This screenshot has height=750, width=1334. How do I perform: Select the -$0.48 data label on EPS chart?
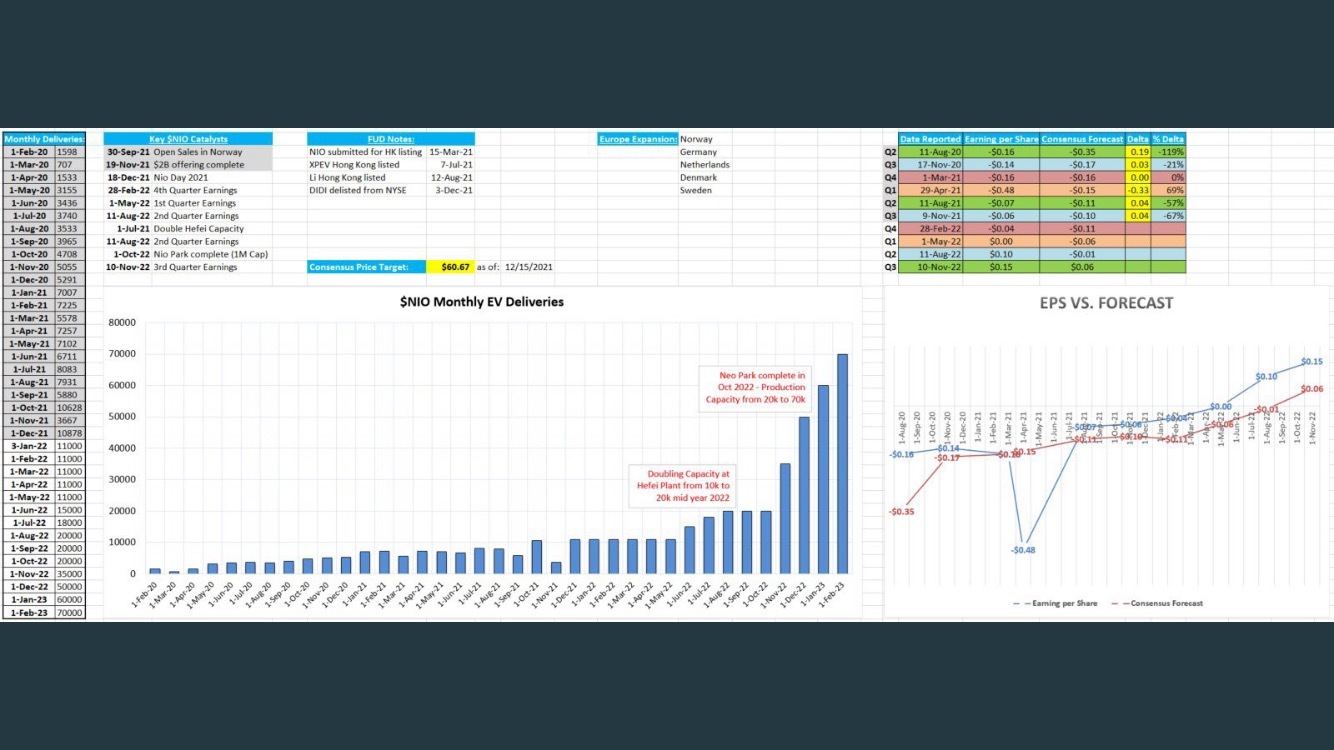[x=1023, y=550]
